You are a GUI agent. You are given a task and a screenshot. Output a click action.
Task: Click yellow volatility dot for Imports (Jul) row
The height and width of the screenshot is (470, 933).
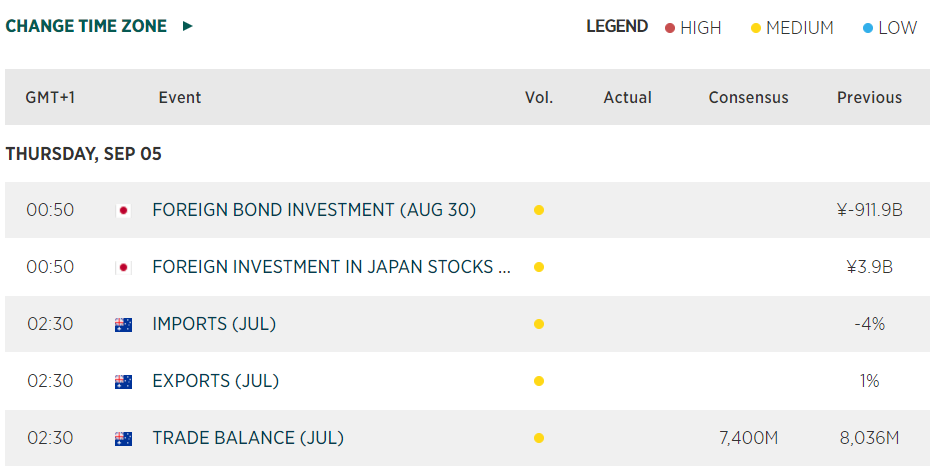pos(539,324)
